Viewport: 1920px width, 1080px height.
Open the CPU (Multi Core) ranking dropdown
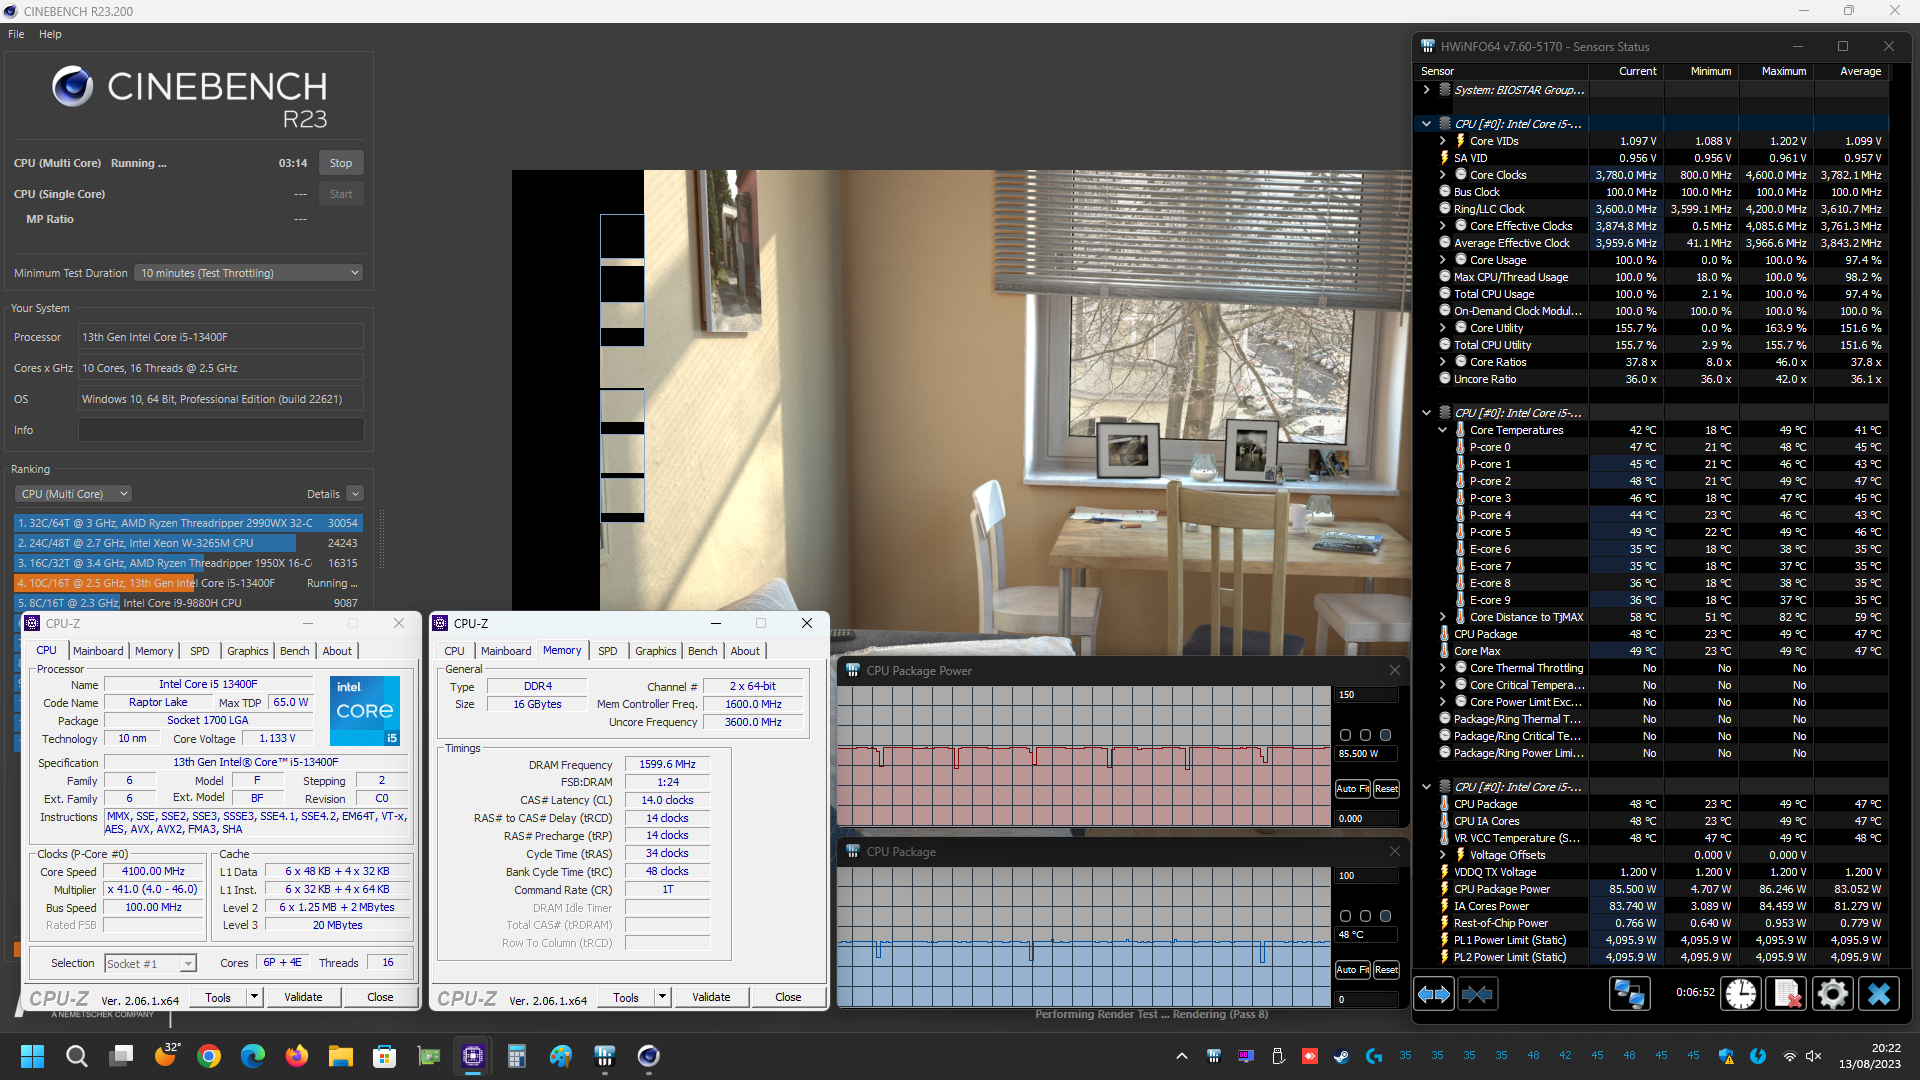[x=74, y=494]
